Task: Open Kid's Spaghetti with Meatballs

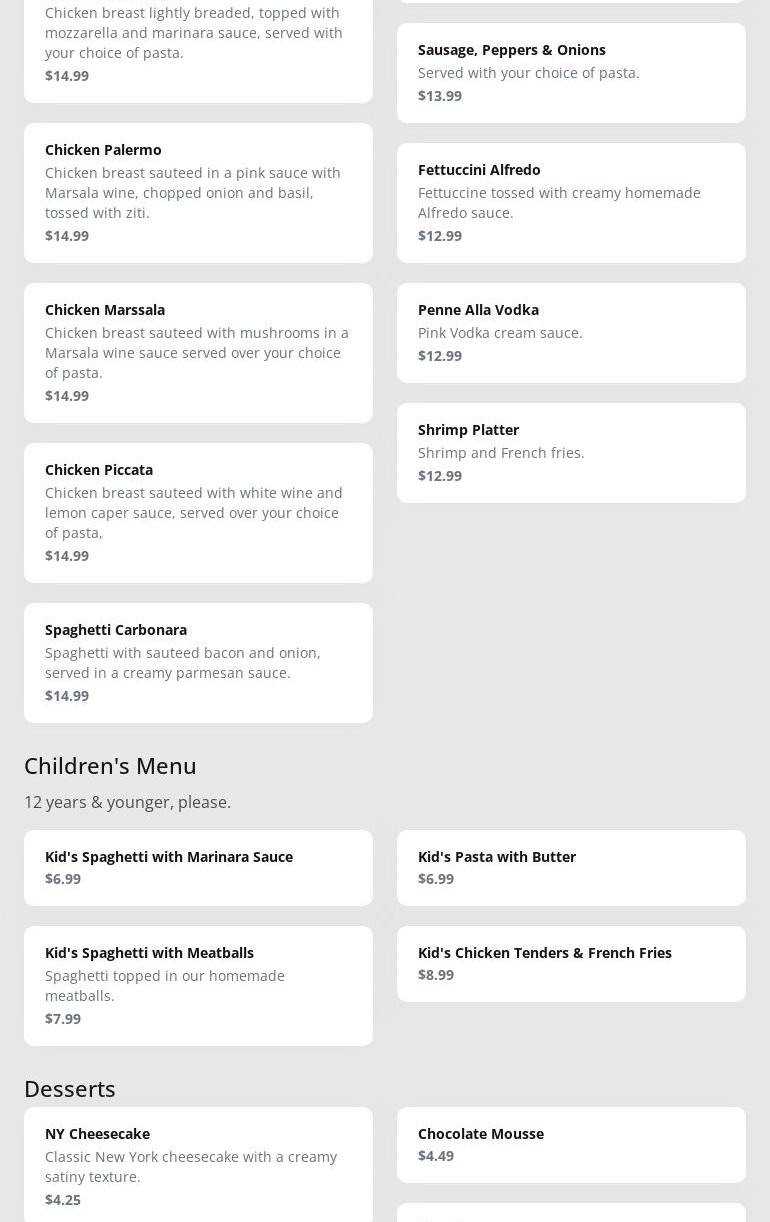Action: (x=198, y=985)
